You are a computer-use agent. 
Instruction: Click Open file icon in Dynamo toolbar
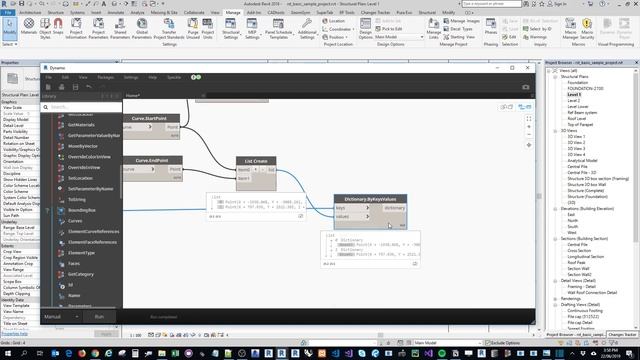62,87
